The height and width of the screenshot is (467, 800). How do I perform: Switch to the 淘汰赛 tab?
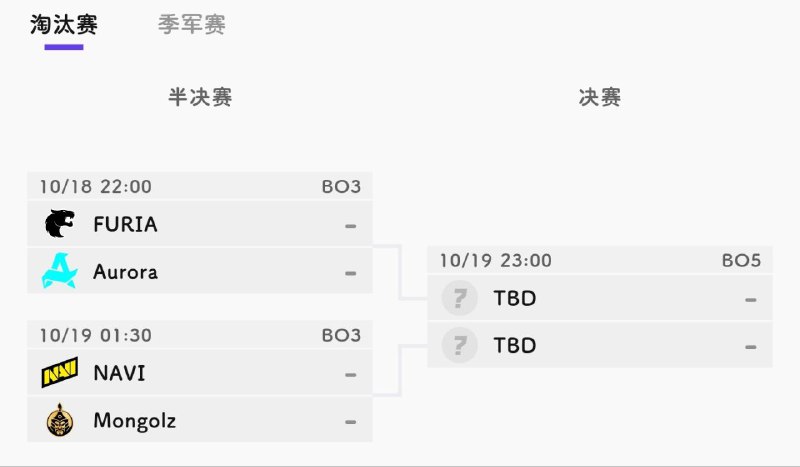[x=64, y=25]
